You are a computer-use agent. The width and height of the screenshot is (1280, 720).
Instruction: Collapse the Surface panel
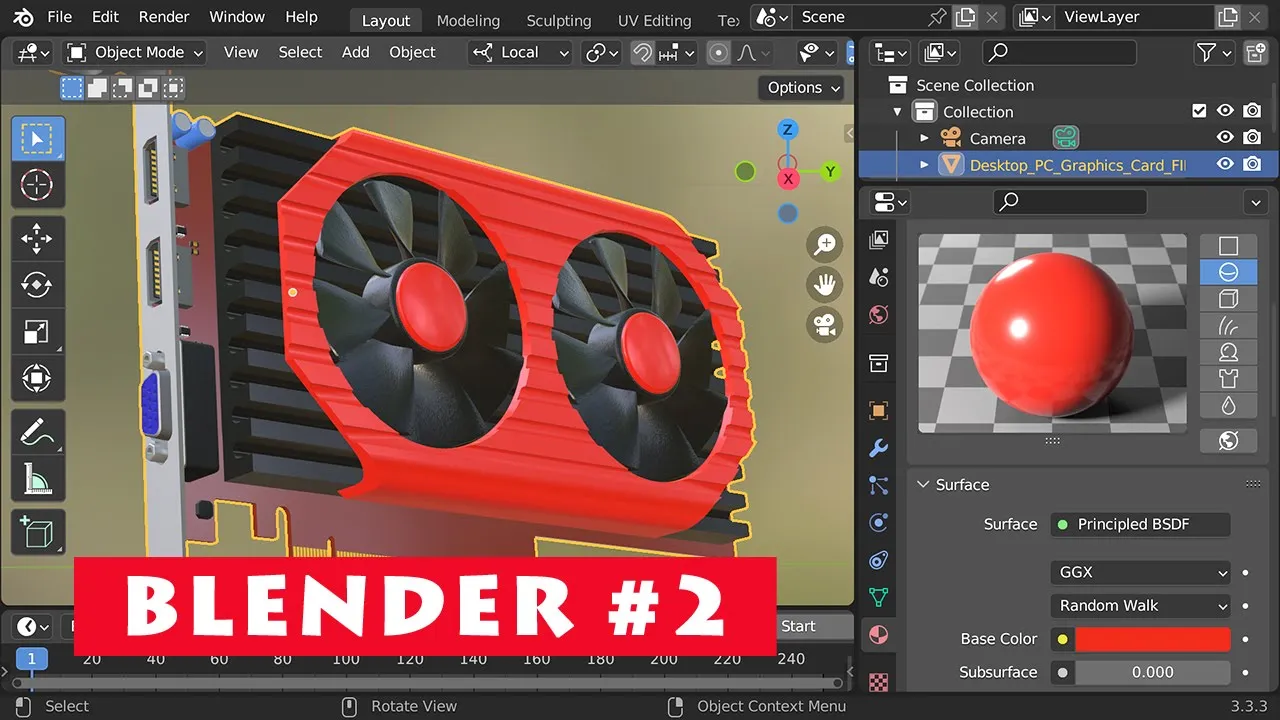923,485
